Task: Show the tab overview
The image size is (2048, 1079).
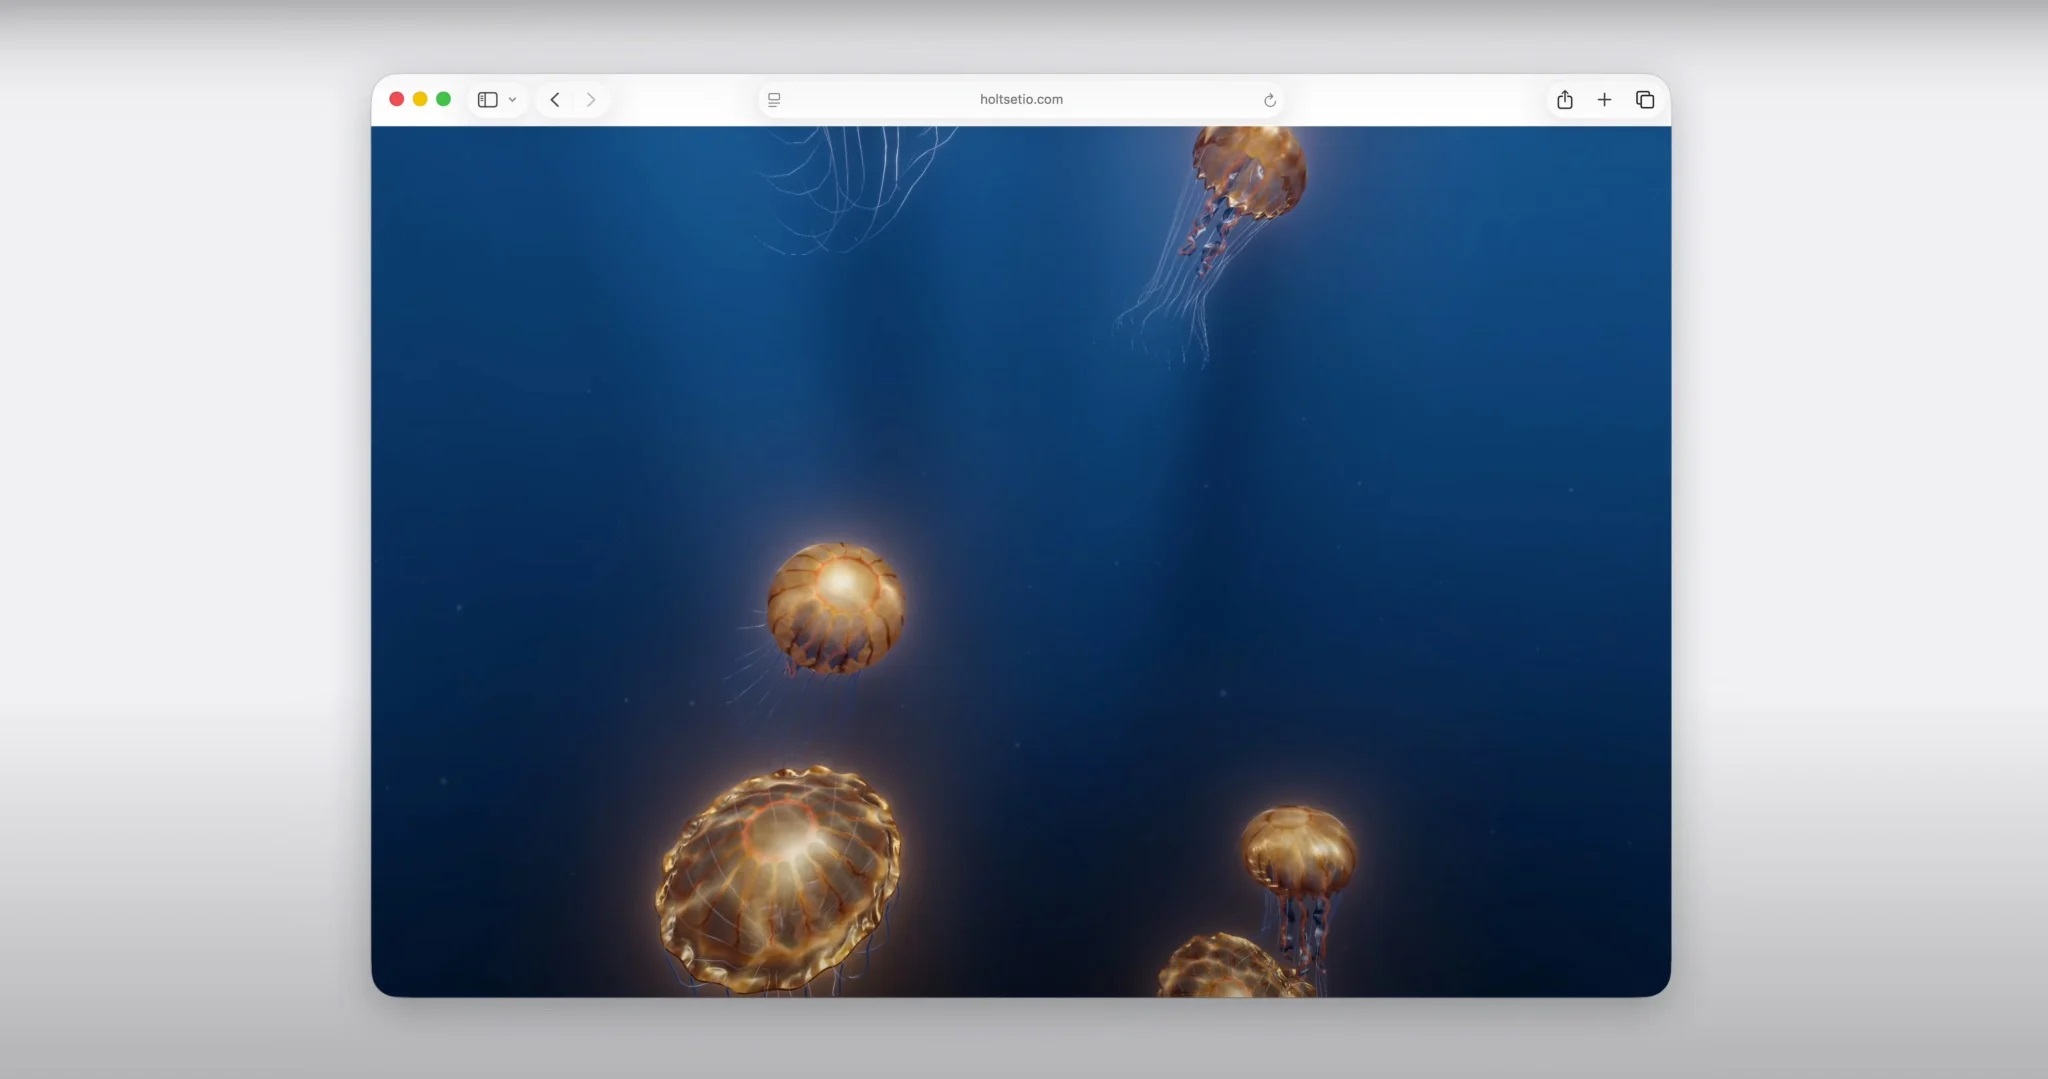Action: click(x=1645, y=99)
